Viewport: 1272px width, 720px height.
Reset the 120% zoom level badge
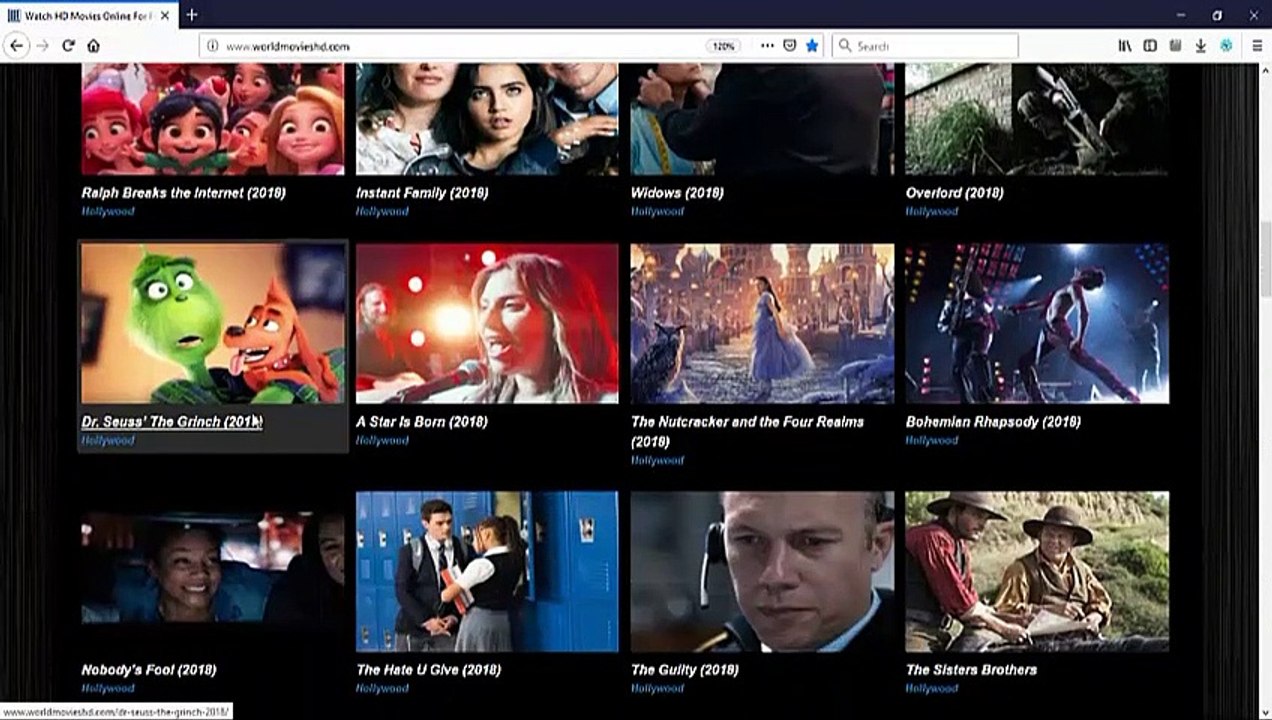pos(723,46)
